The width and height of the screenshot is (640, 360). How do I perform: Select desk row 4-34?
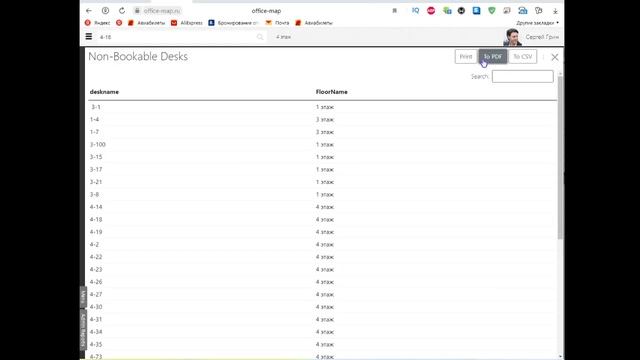click(322, 332)
